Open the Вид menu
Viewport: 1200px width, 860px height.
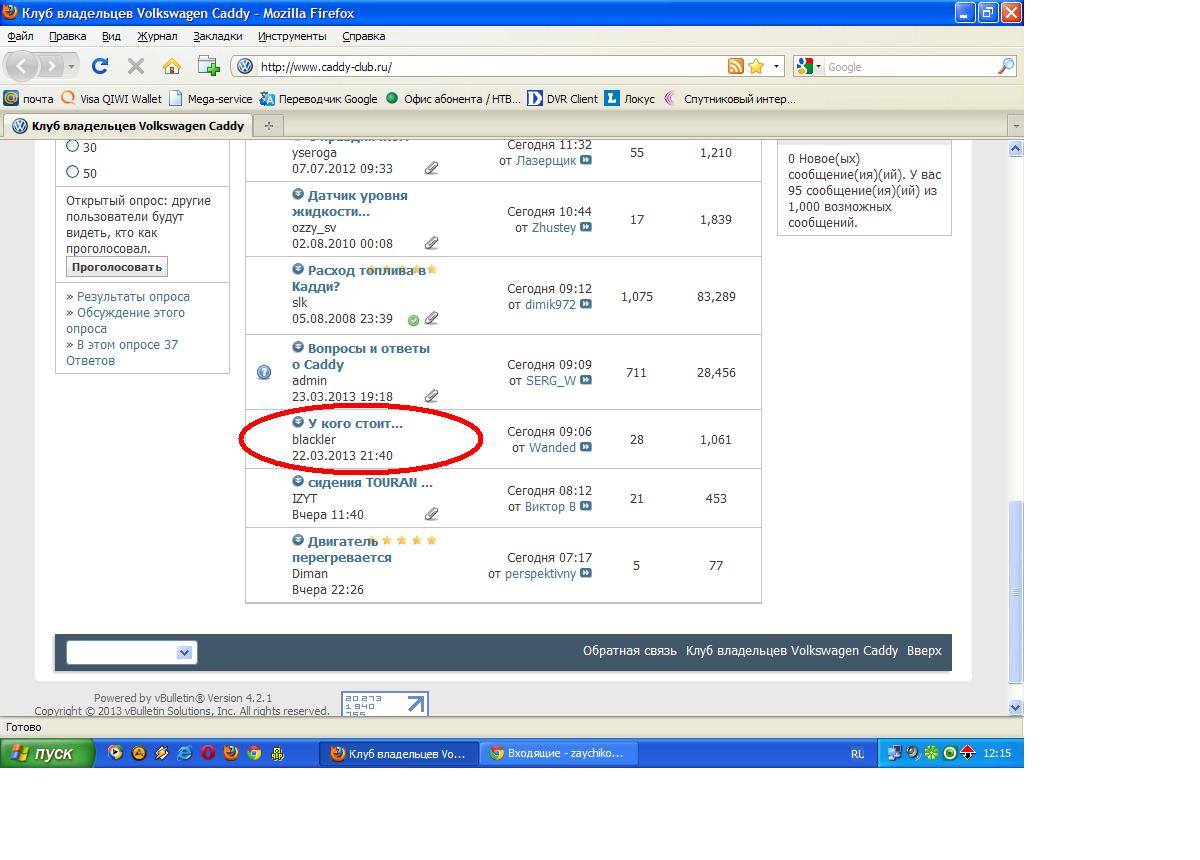[111, 36]
